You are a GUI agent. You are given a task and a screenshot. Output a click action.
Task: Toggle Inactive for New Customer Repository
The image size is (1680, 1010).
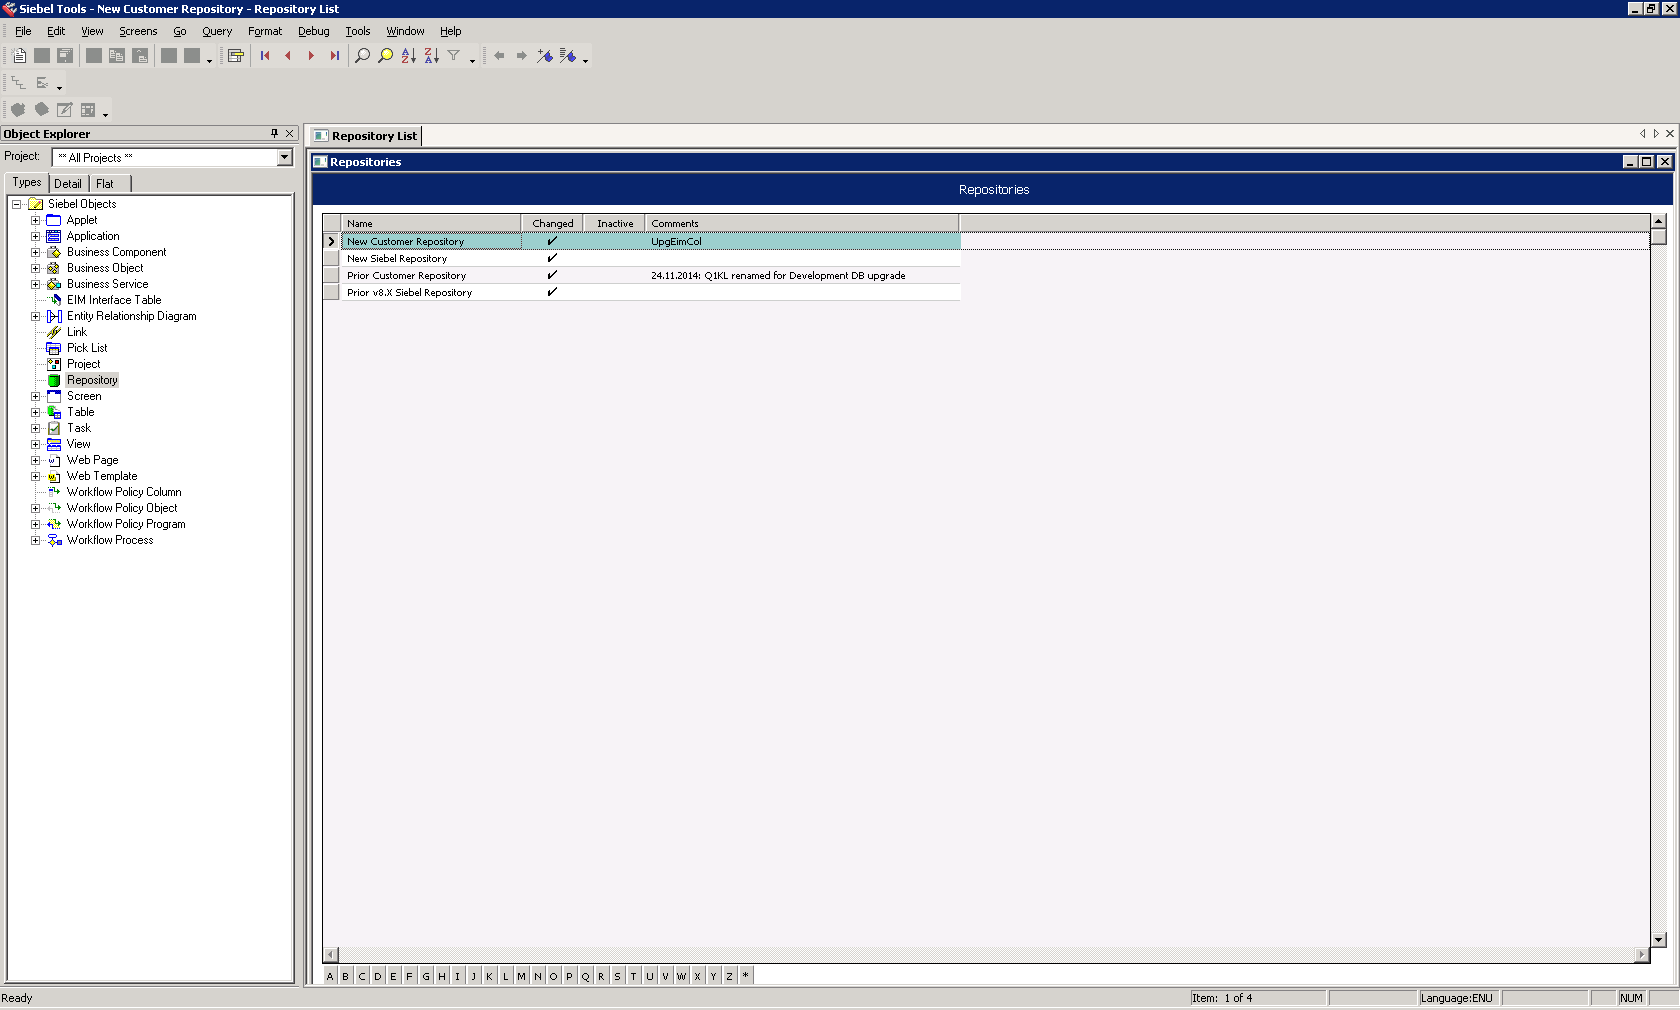coord(615,241)
